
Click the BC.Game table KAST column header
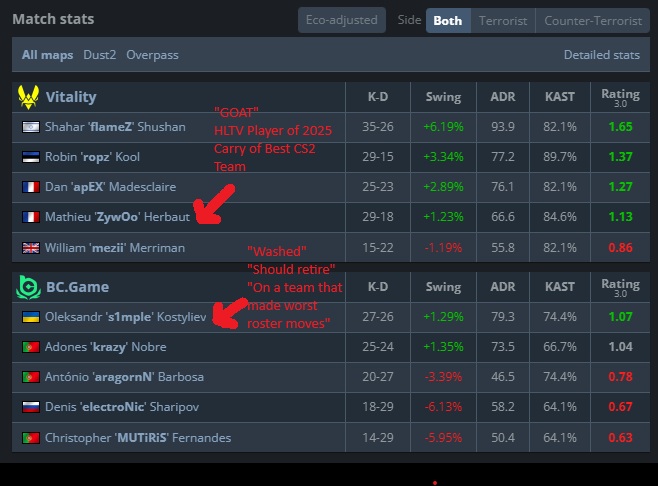click(560, 287)
